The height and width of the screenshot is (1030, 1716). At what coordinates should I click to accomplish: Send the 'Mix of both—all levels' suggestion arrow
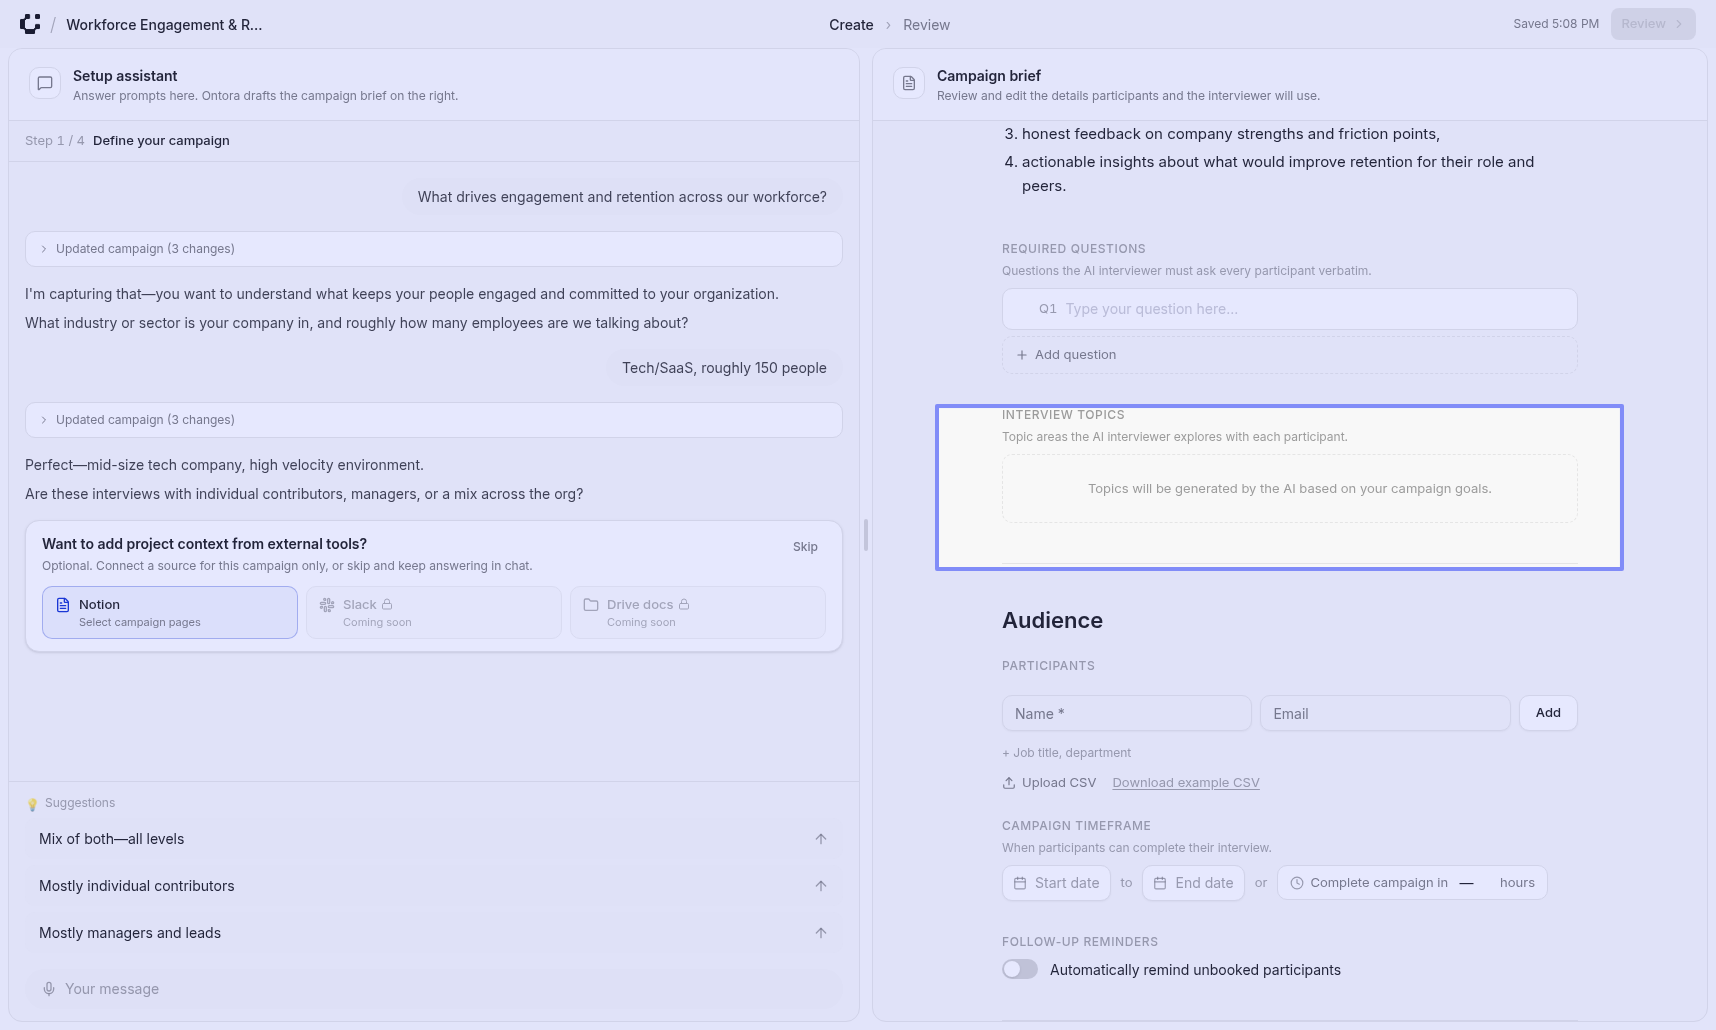pyautogui.click(x=820, y=839)
